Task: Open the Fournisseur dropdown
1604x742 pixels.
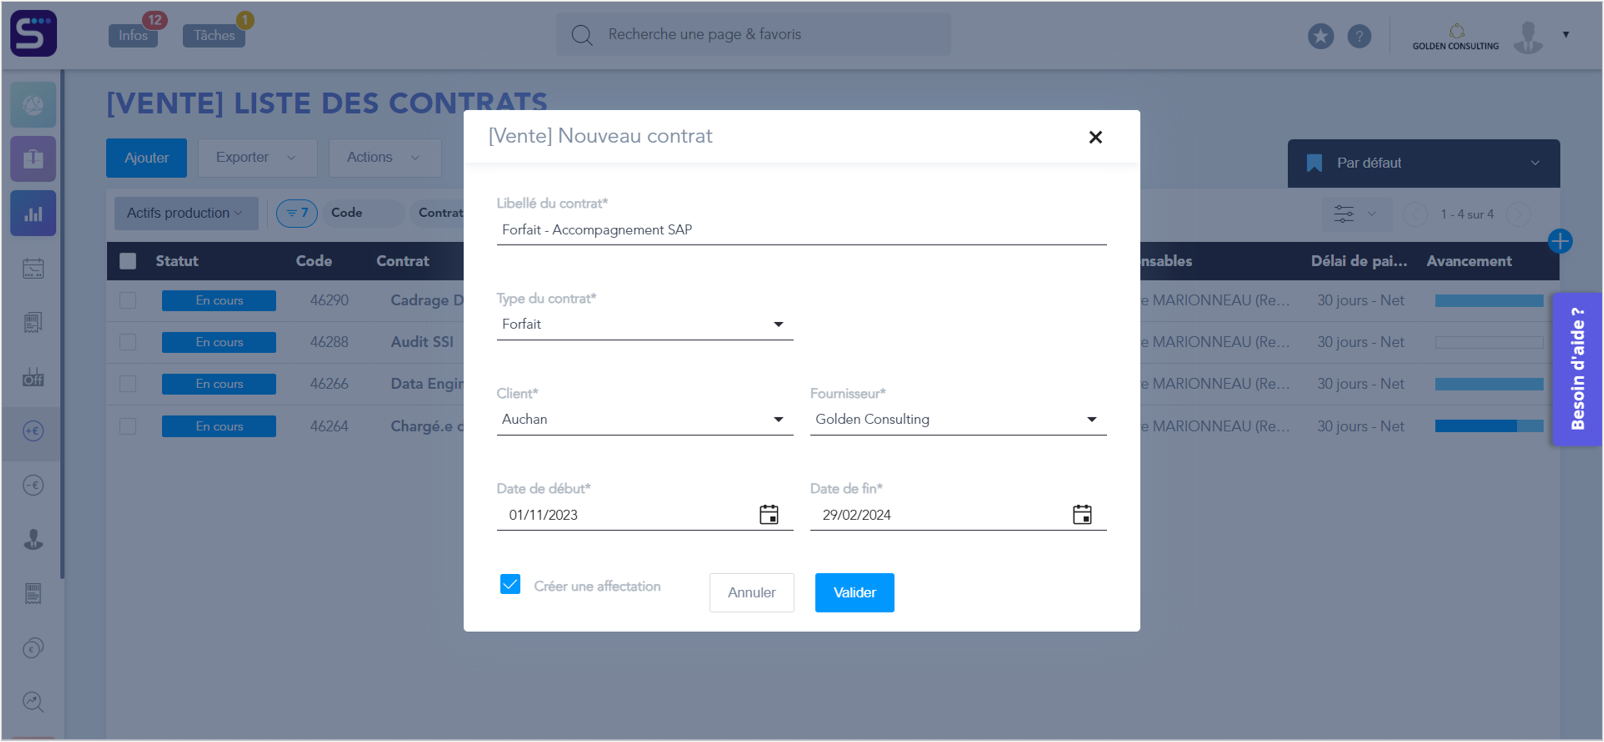Action: (958, 419)
